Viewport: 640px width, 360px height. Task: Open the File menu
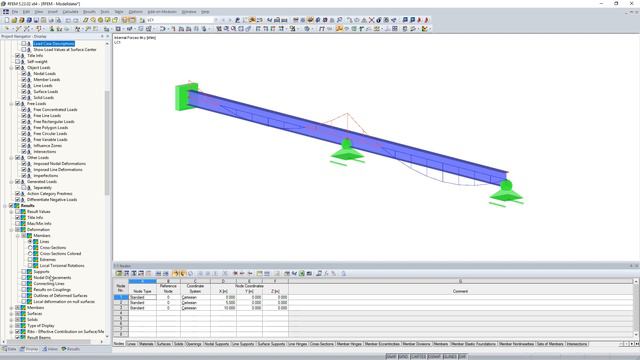coord(15,12)
